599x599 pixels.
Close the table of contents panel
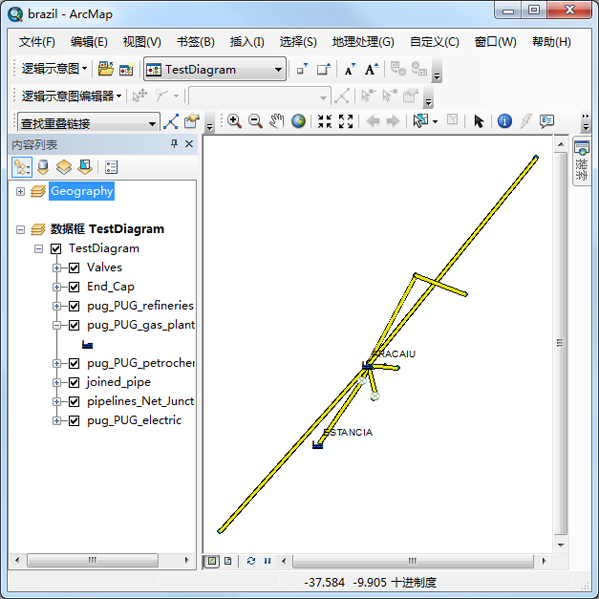pyautogui.click(x=189, y=144)
